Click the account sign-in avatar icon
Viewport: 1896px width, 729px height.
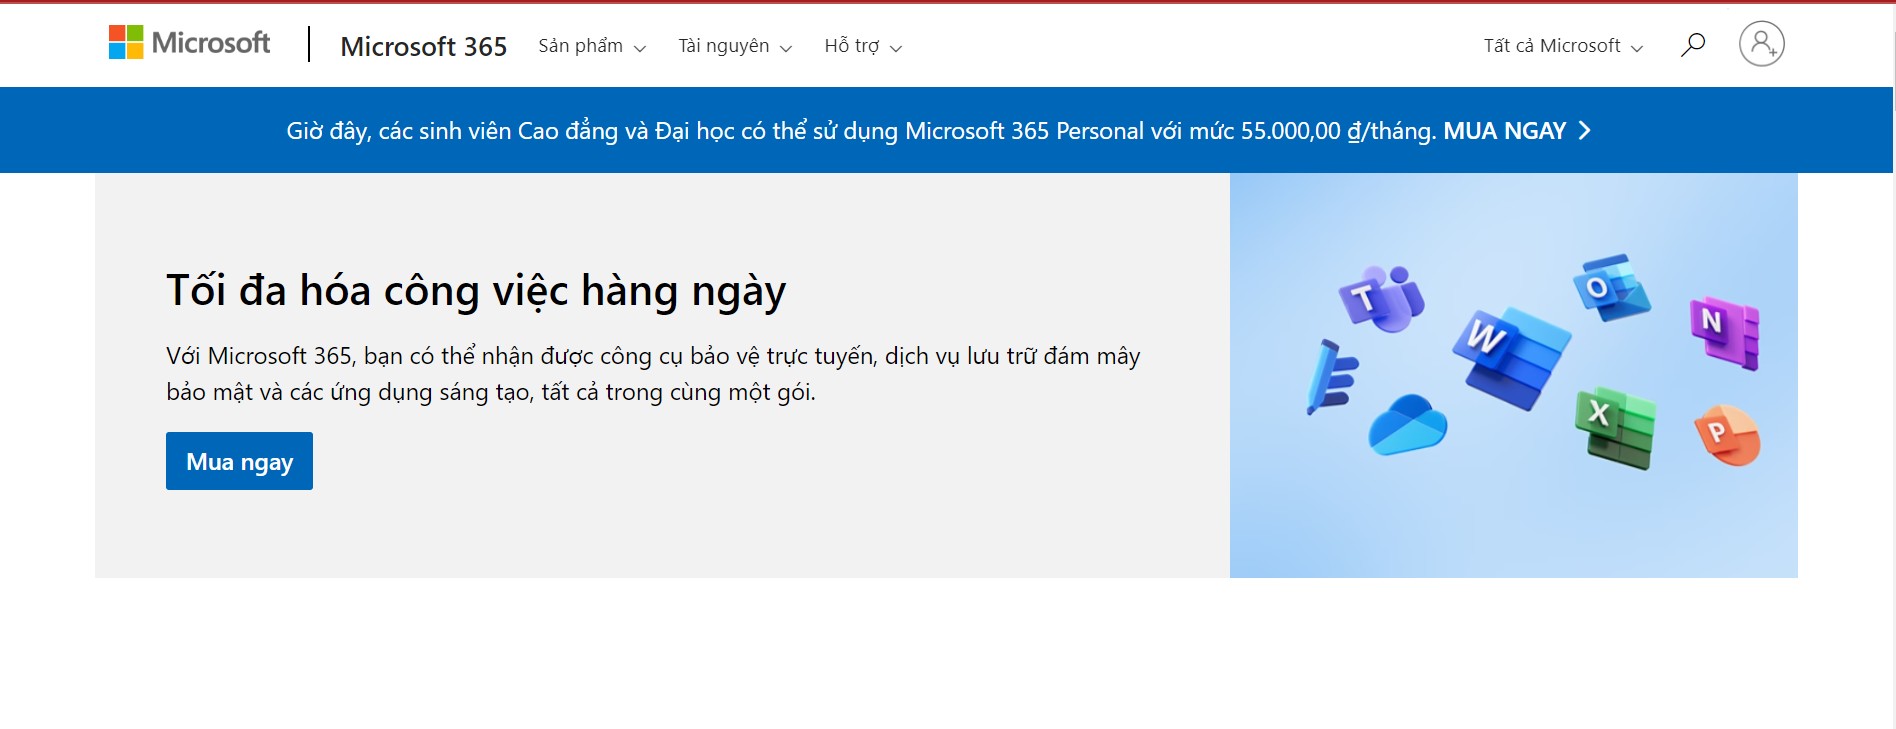pyautogui.click(x=1762, y=44)
